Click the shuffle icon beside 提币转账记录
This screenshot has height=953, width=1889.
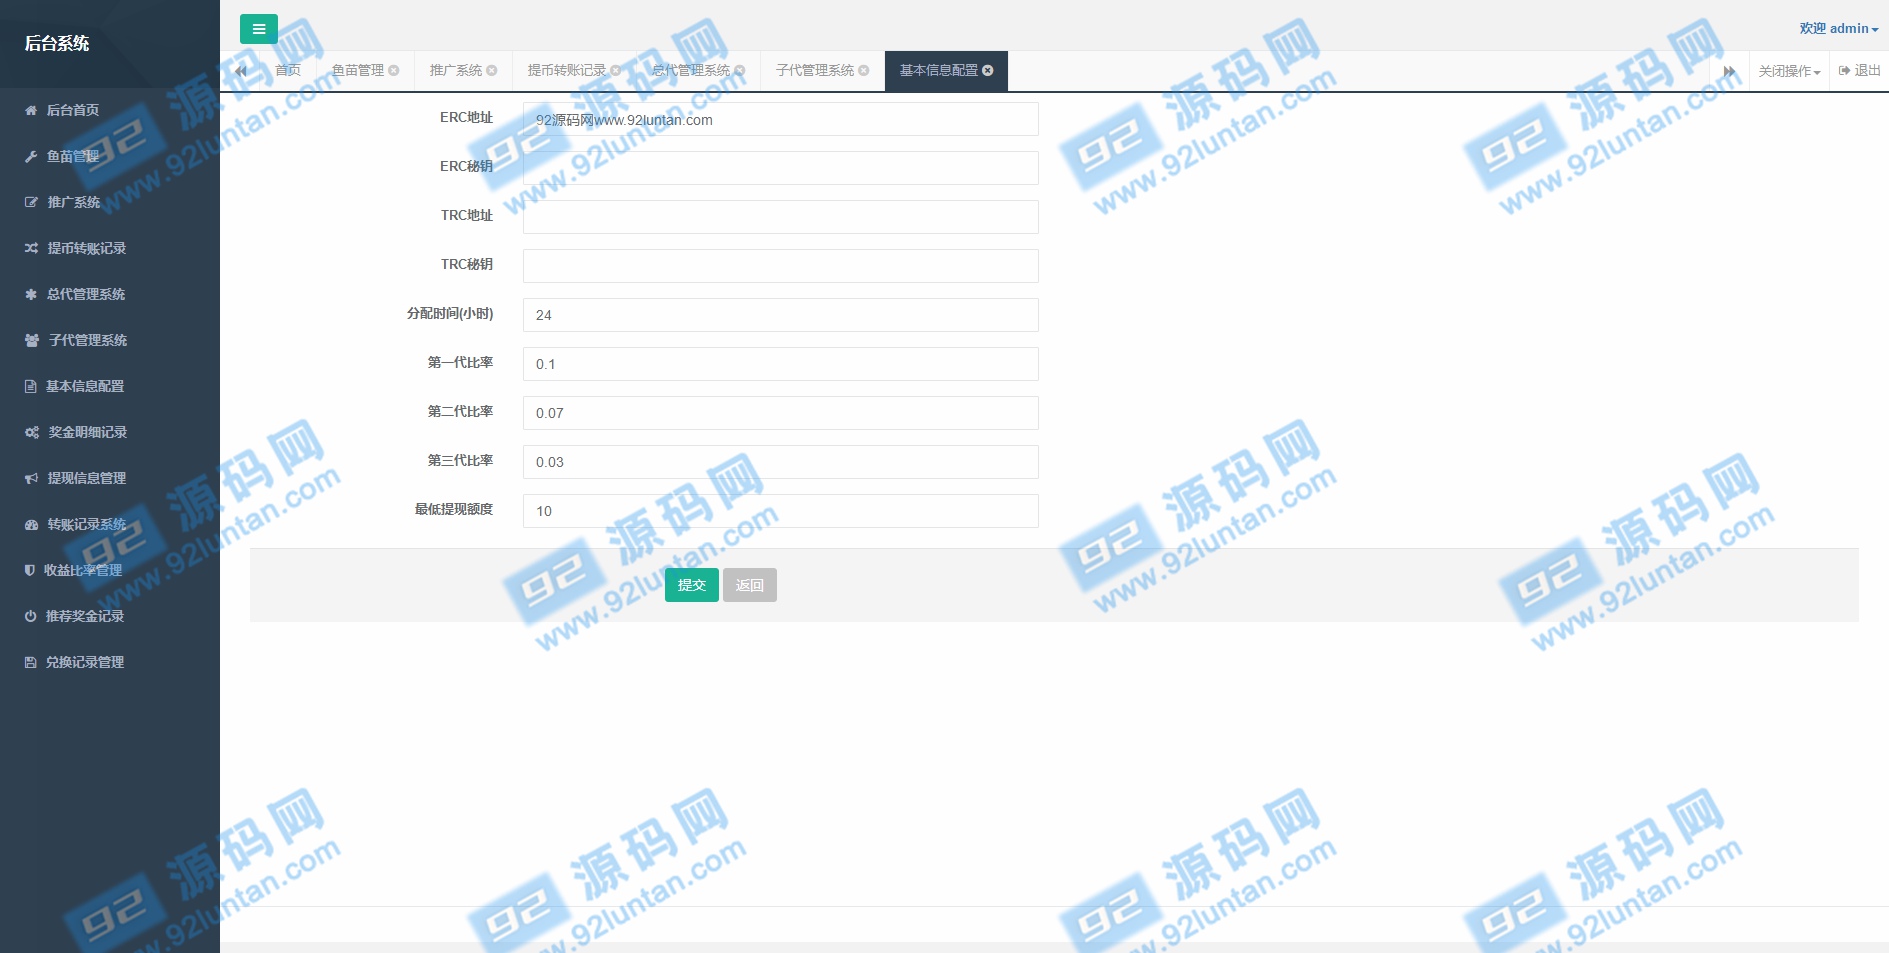coord(31,249)
